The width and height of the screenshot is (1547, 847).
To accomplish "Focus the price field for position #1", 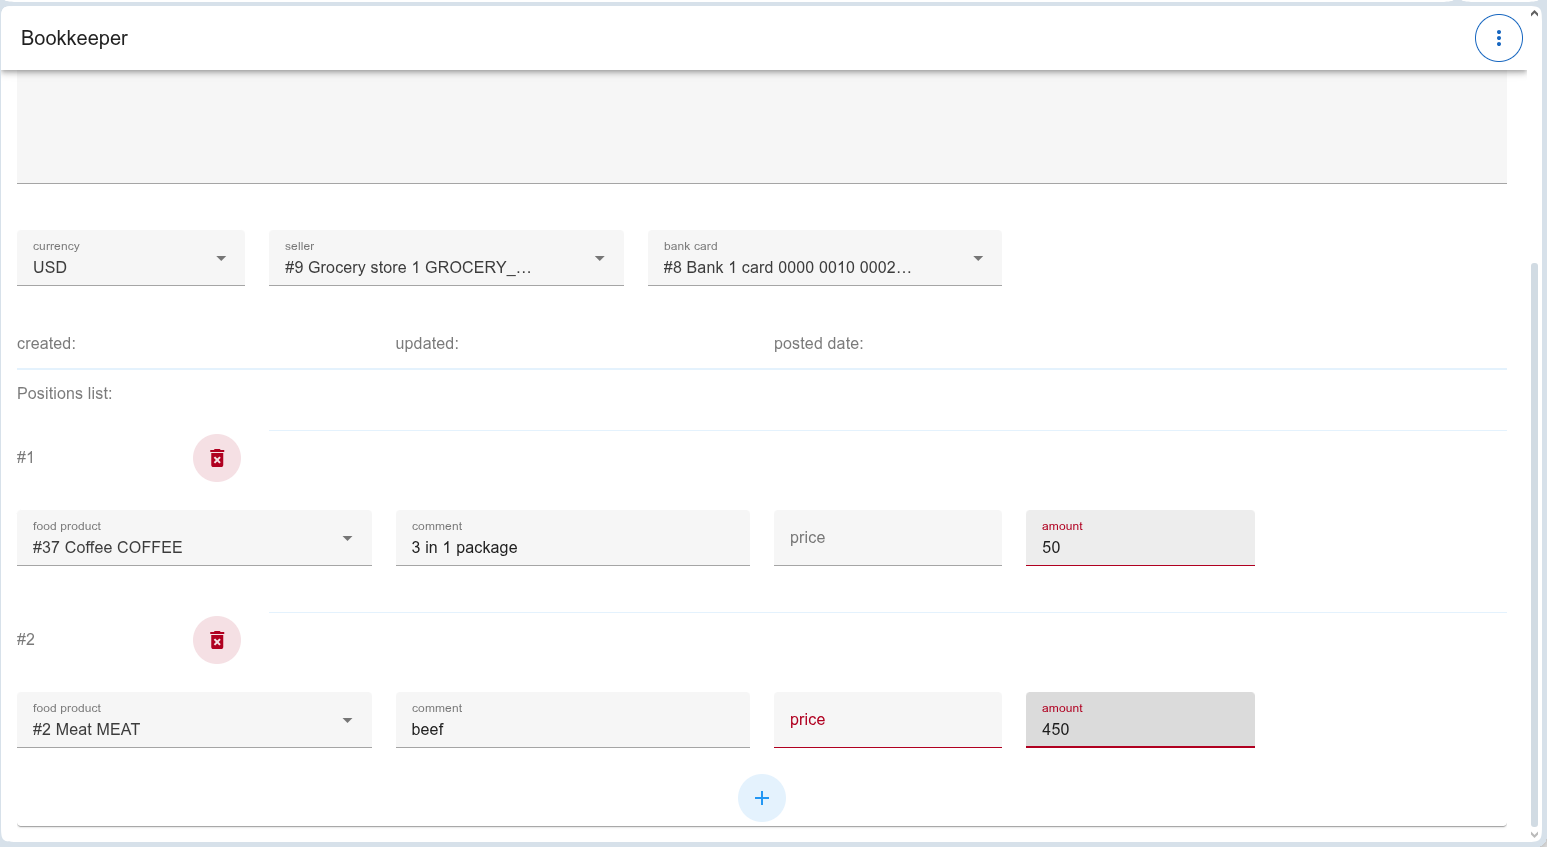I will pyautogui.click(x=887, y=538).
